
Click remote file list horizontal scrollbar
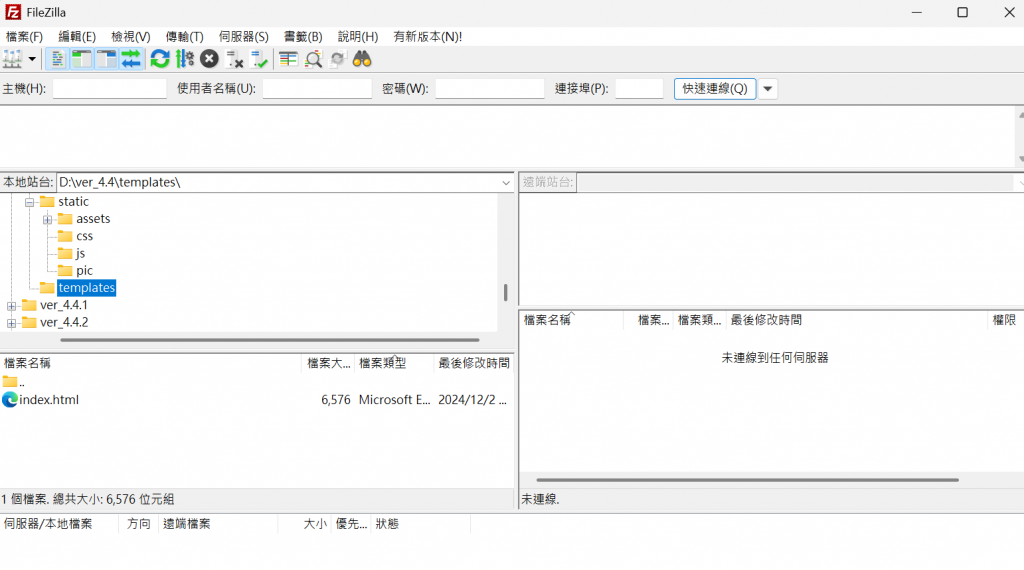coord(747,480)
